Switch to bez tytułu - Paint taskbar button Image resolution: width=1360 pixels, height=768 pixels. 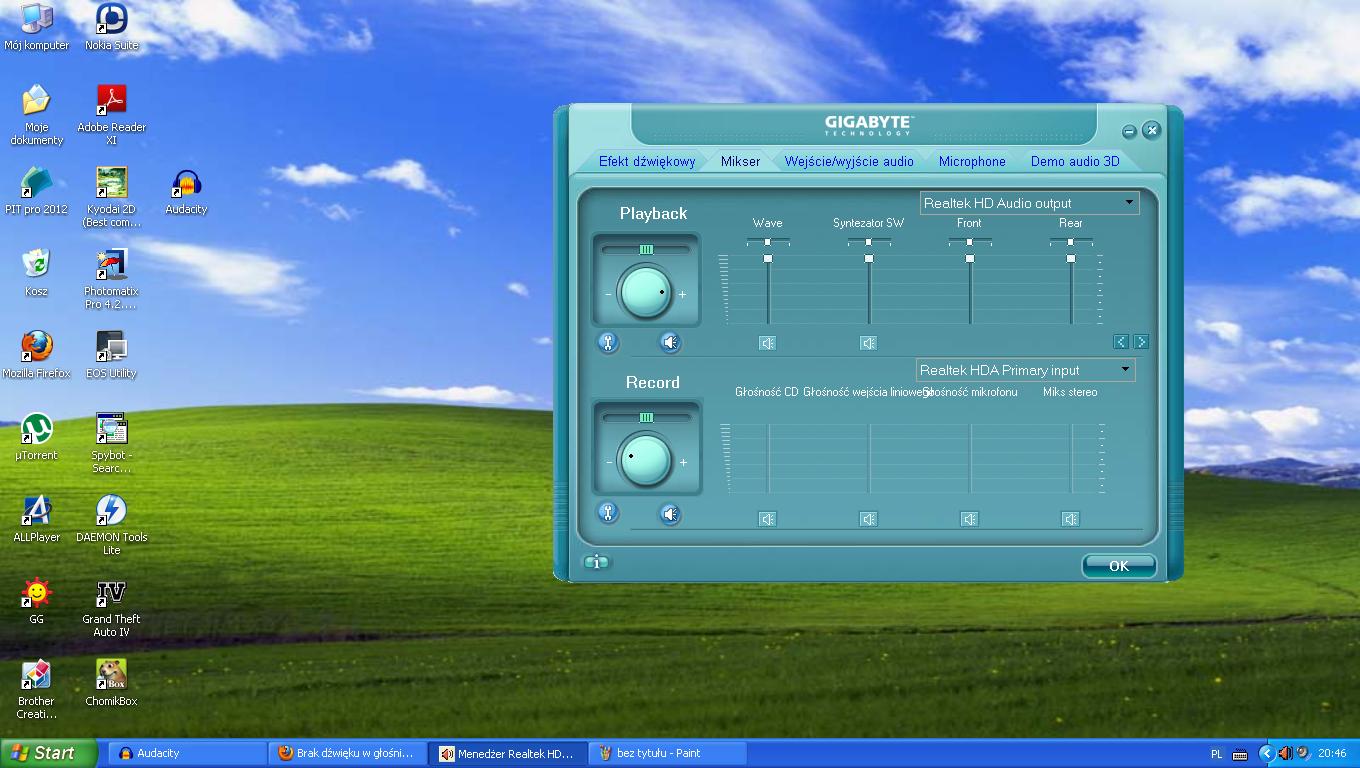668,753
